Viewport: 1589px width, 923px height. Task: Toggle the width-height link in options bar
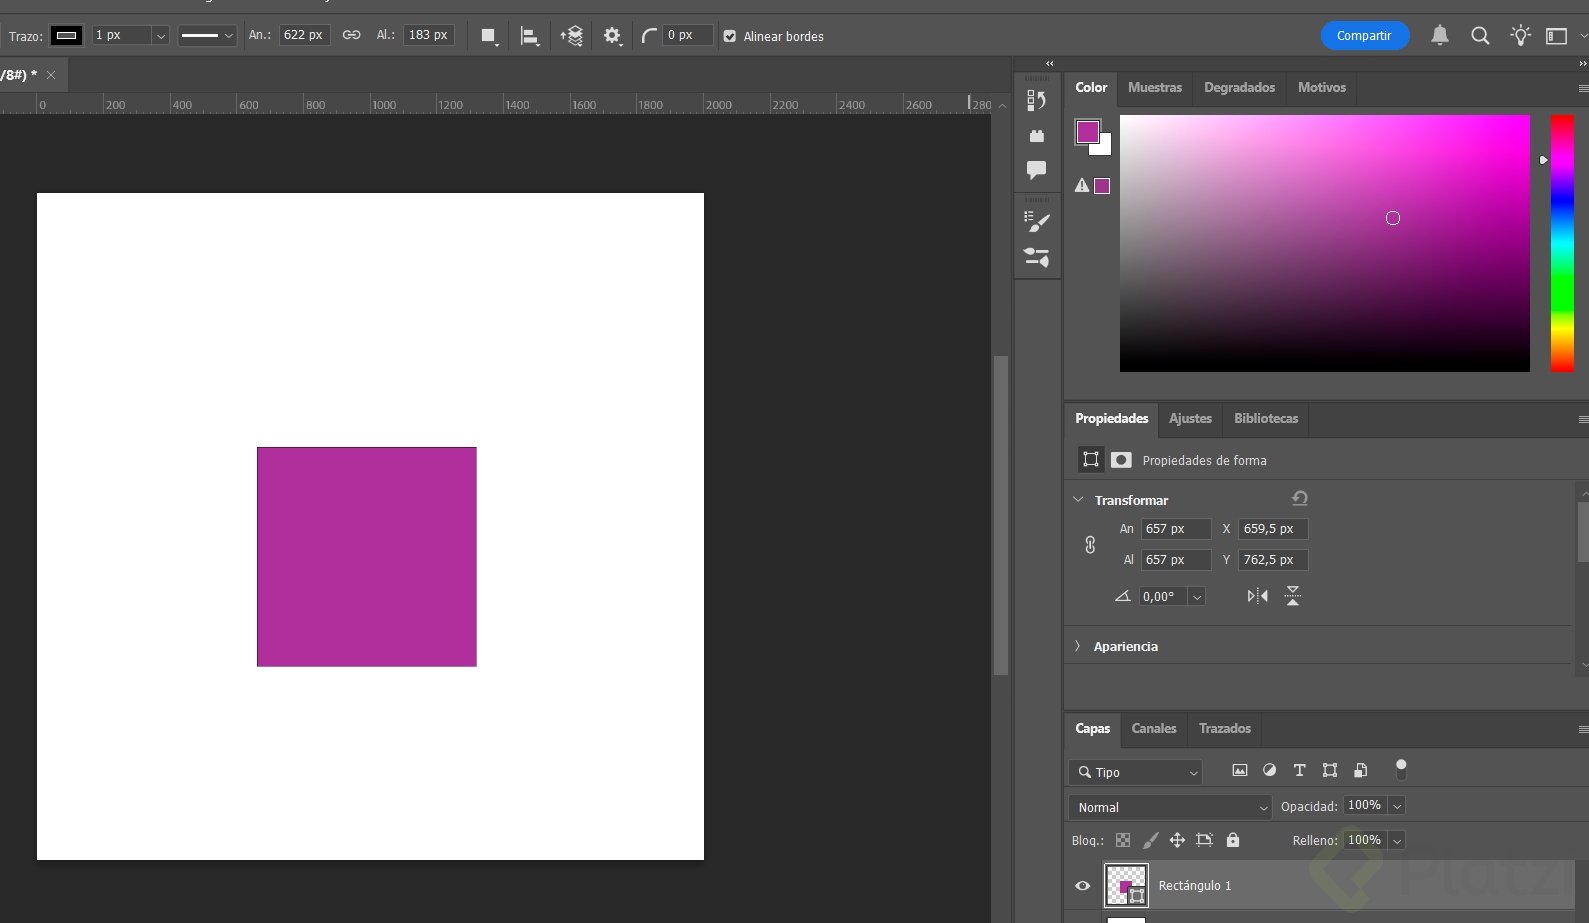[351, 35]
